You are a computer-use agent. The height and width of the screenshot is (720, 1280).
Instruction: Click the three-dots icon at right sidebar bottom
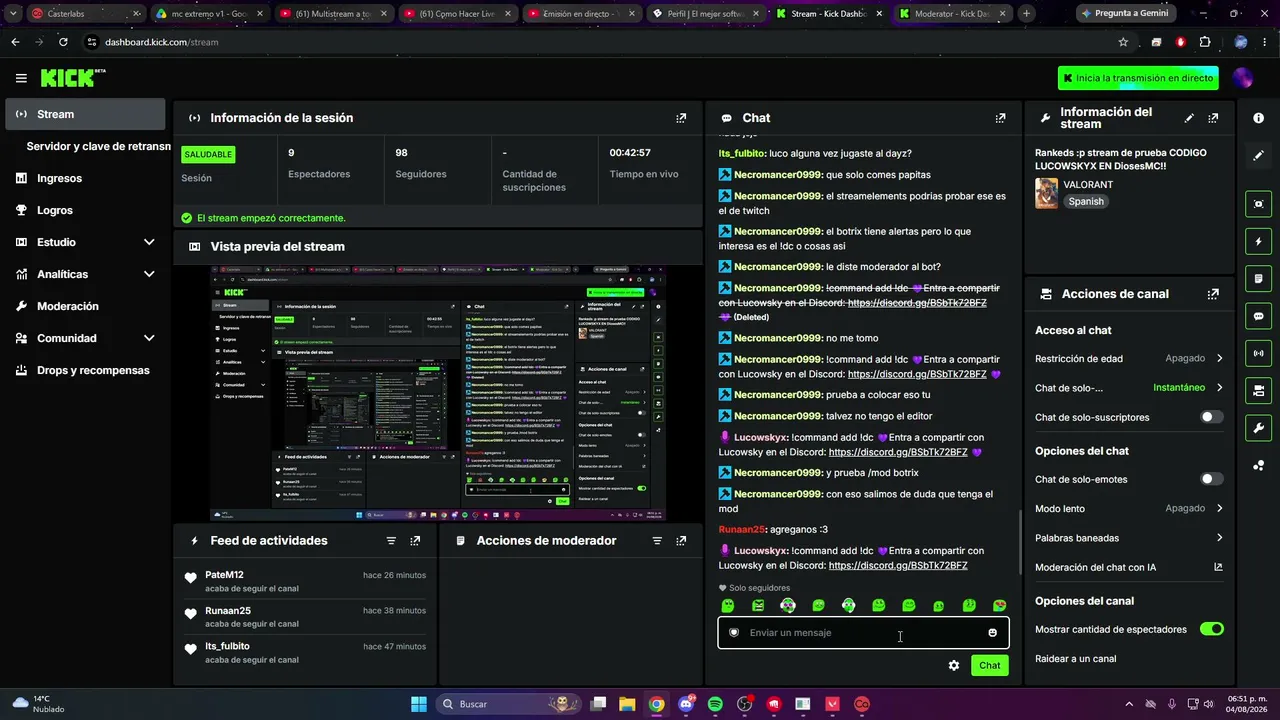[x=1258, y=465]
